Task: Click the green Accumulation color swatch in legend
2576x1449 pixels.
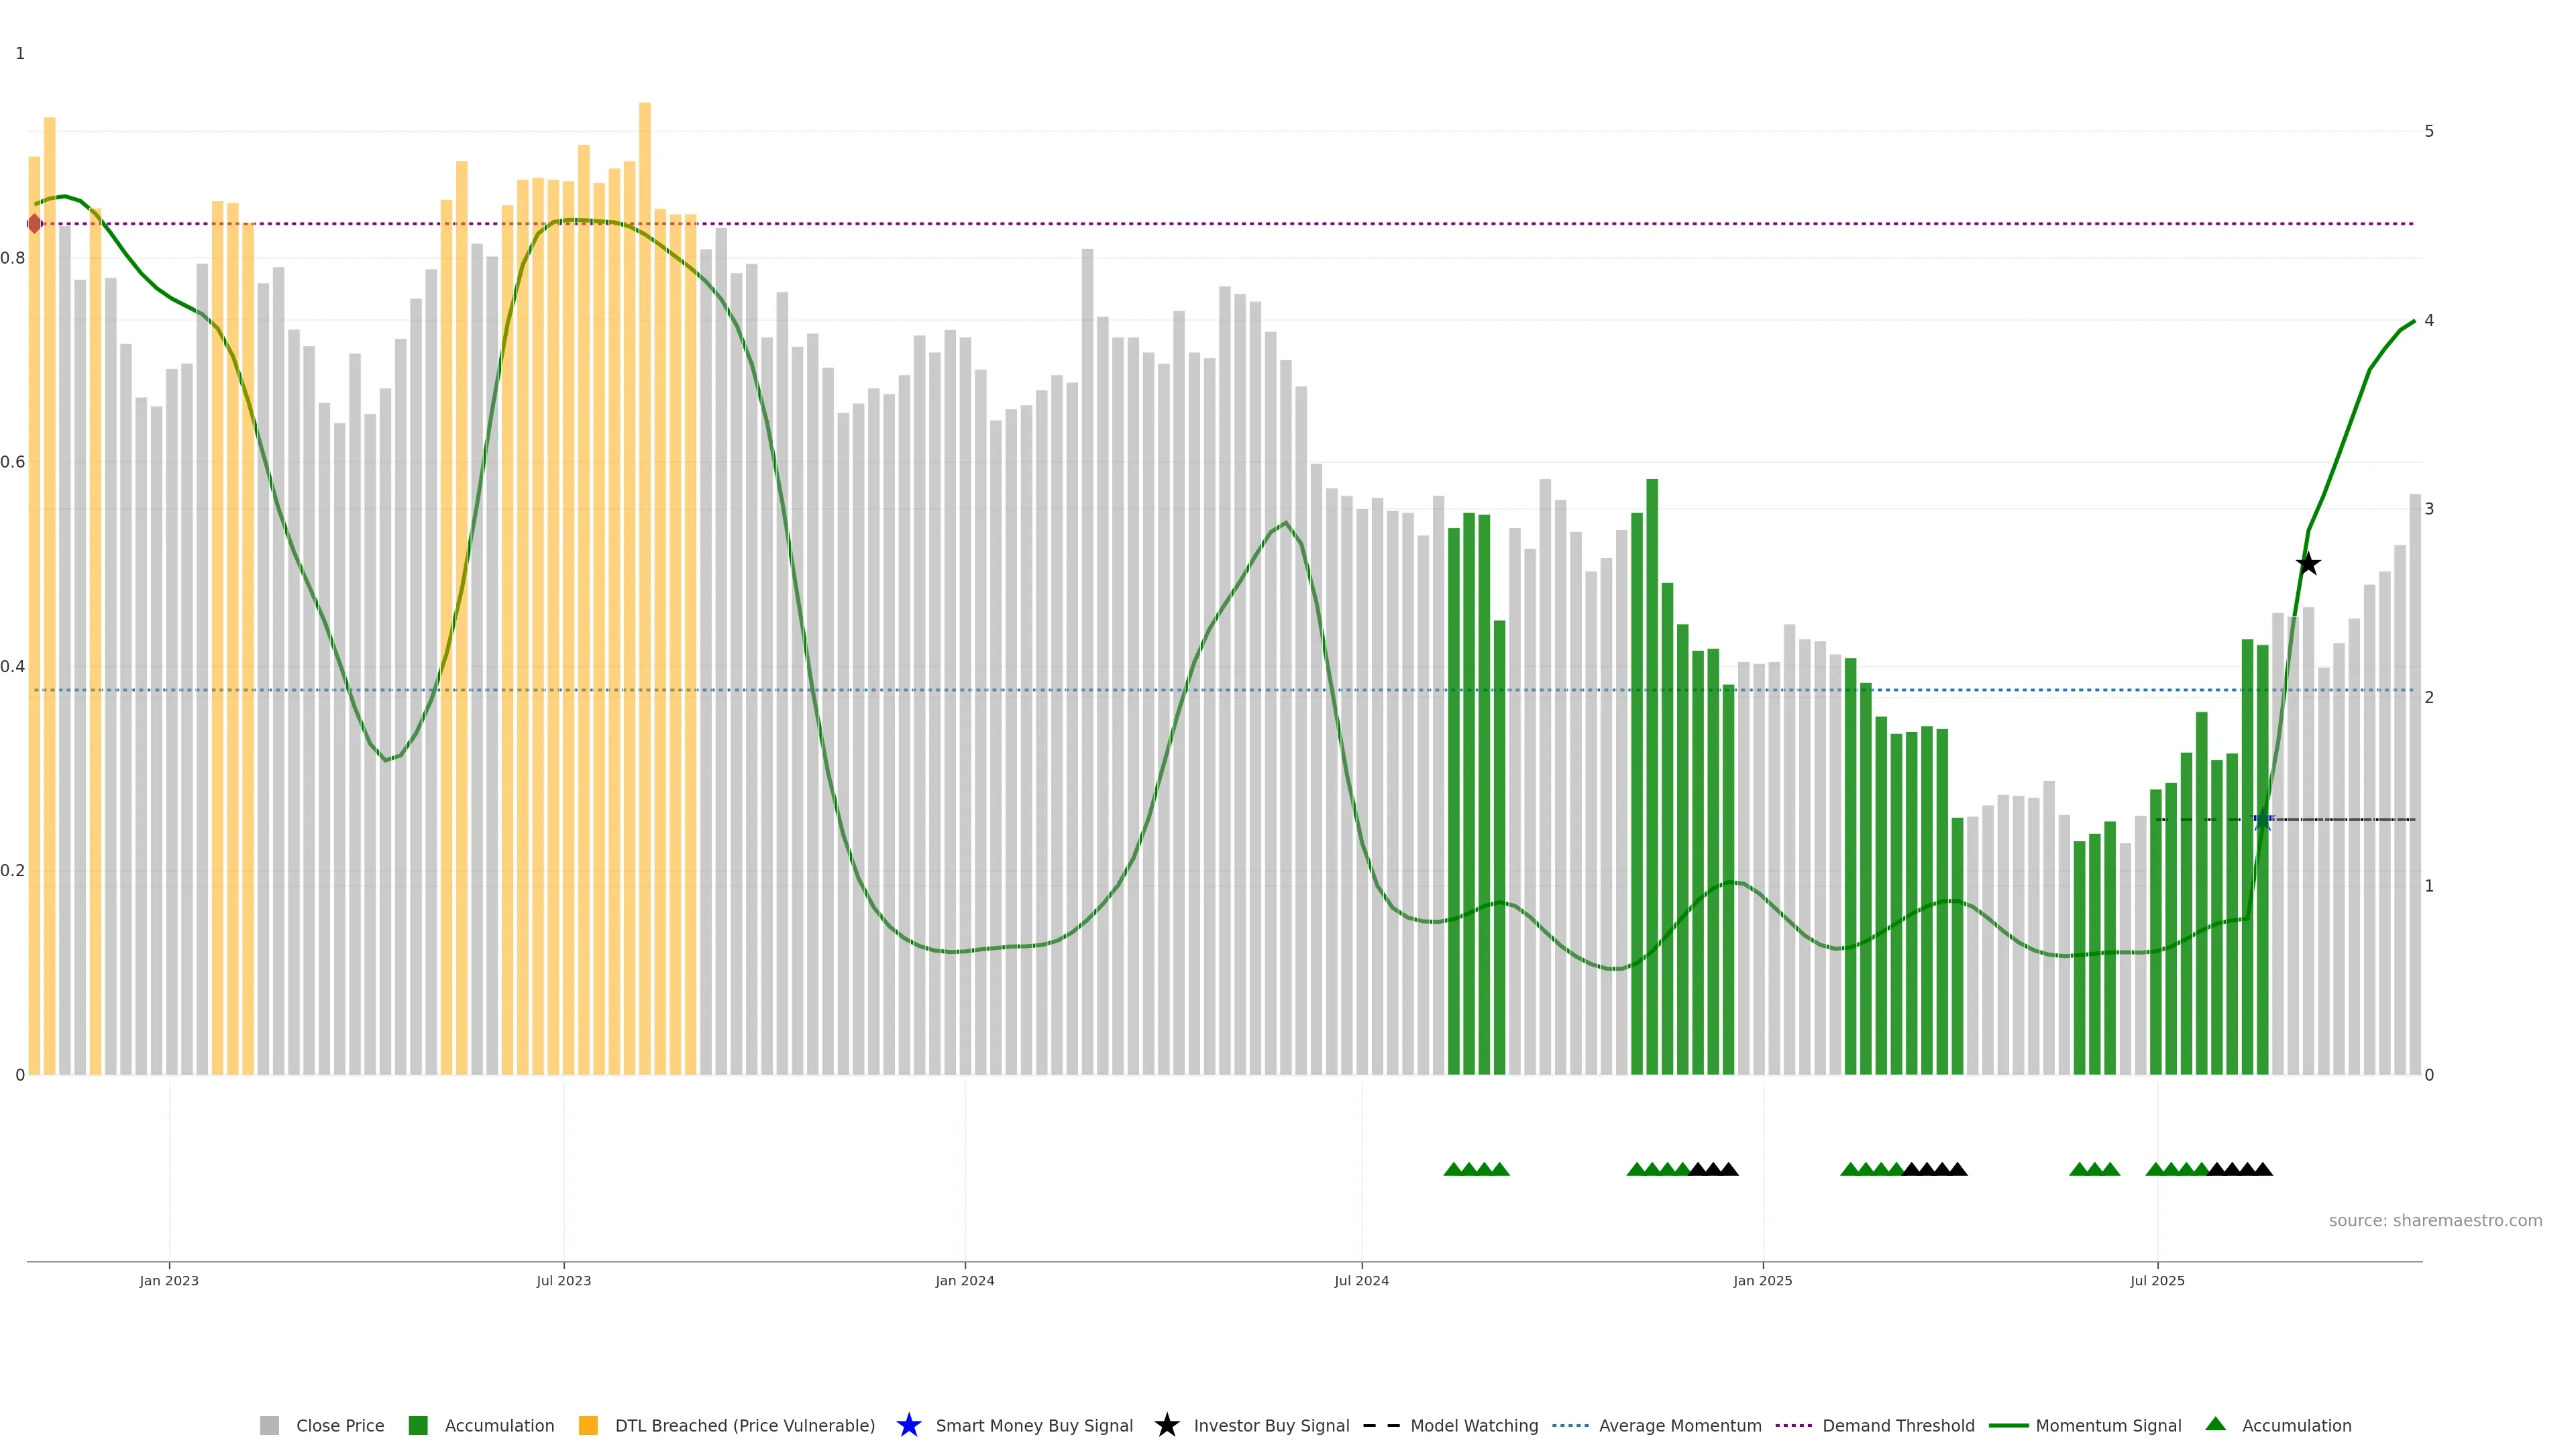Action: point(418,1426)
